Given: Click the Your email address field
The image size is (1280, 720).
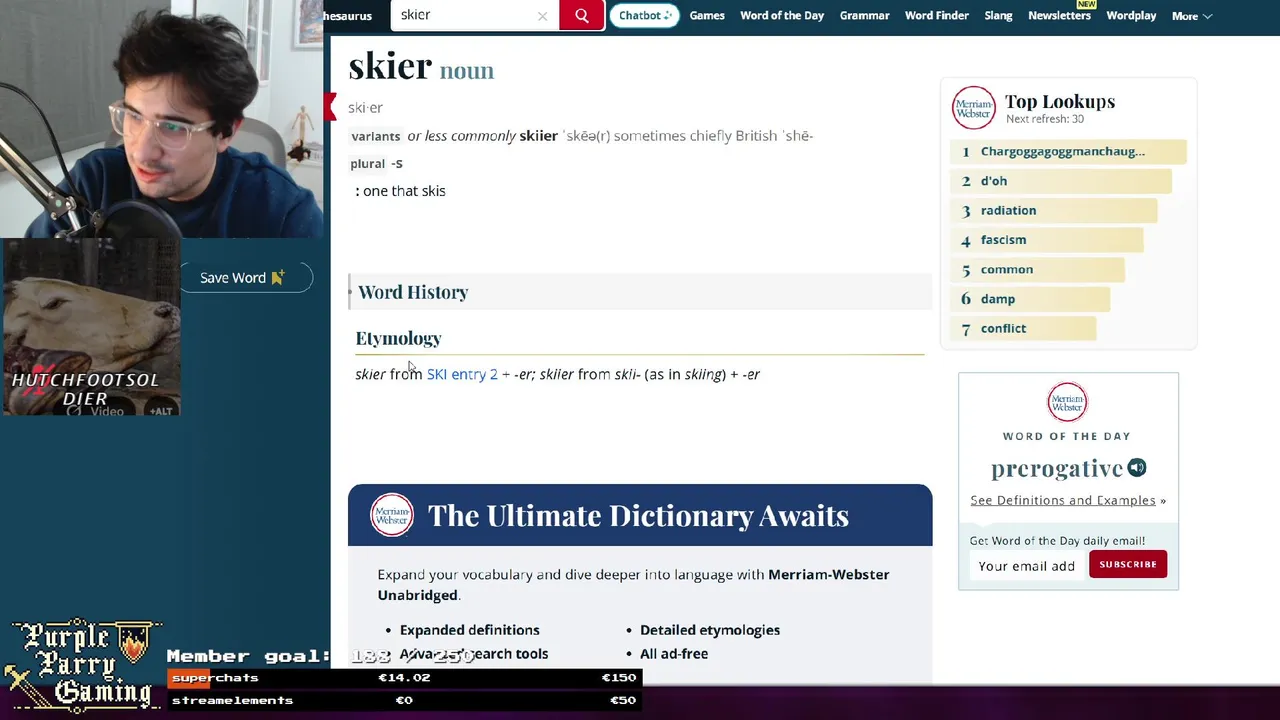Looking at the screenshot, I should coord(1027,565).
